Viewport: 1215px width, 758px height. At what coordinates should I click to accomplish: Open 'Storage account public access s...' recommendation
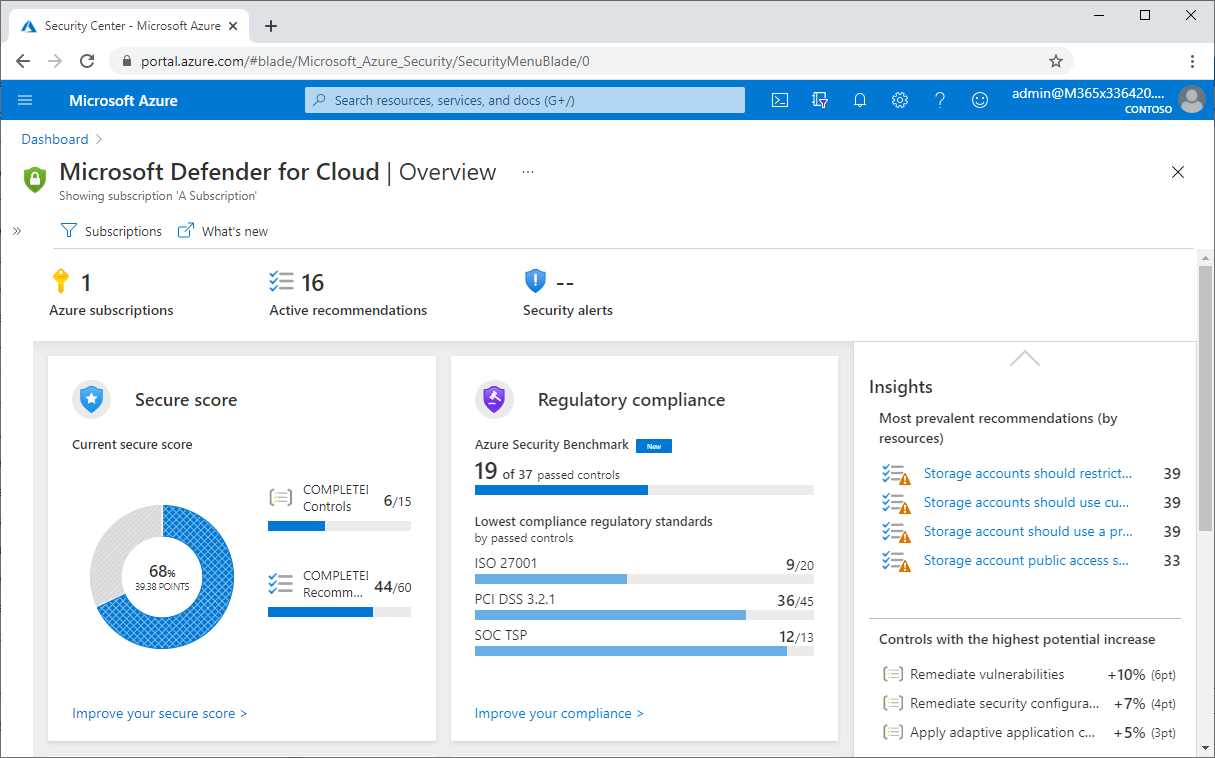point(1026,561)
